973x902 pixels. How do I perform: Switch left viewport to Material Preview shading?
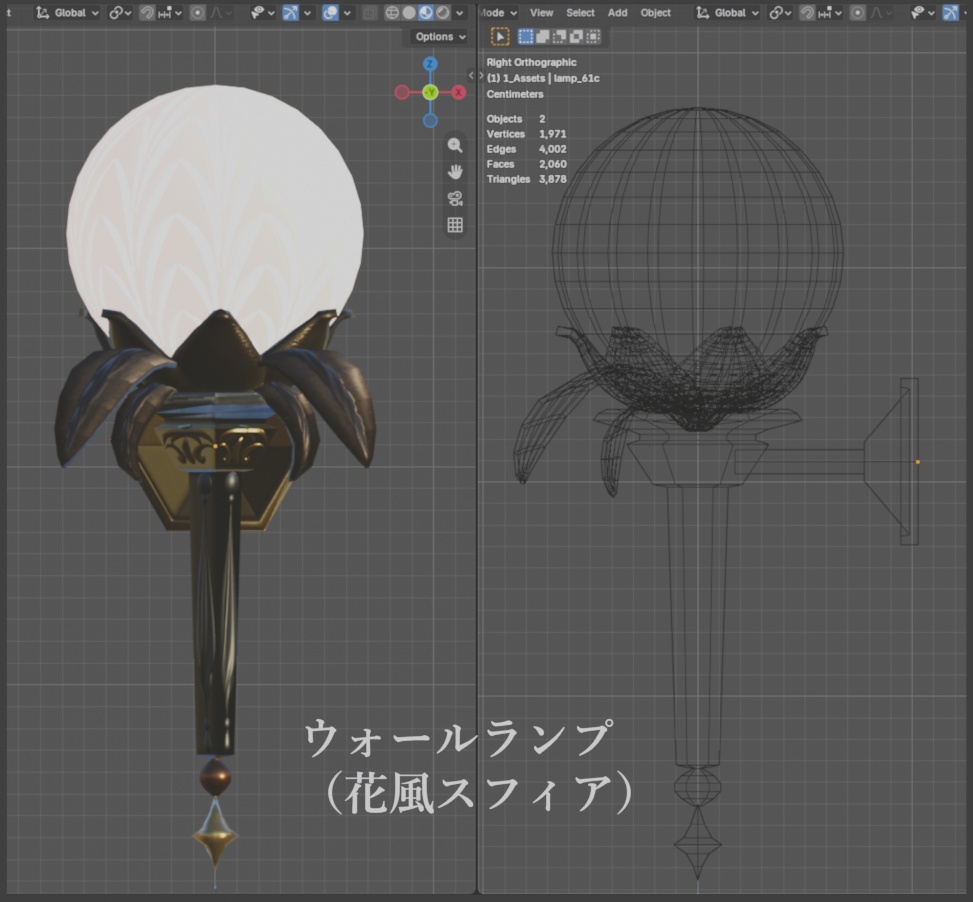click(426, 12)
